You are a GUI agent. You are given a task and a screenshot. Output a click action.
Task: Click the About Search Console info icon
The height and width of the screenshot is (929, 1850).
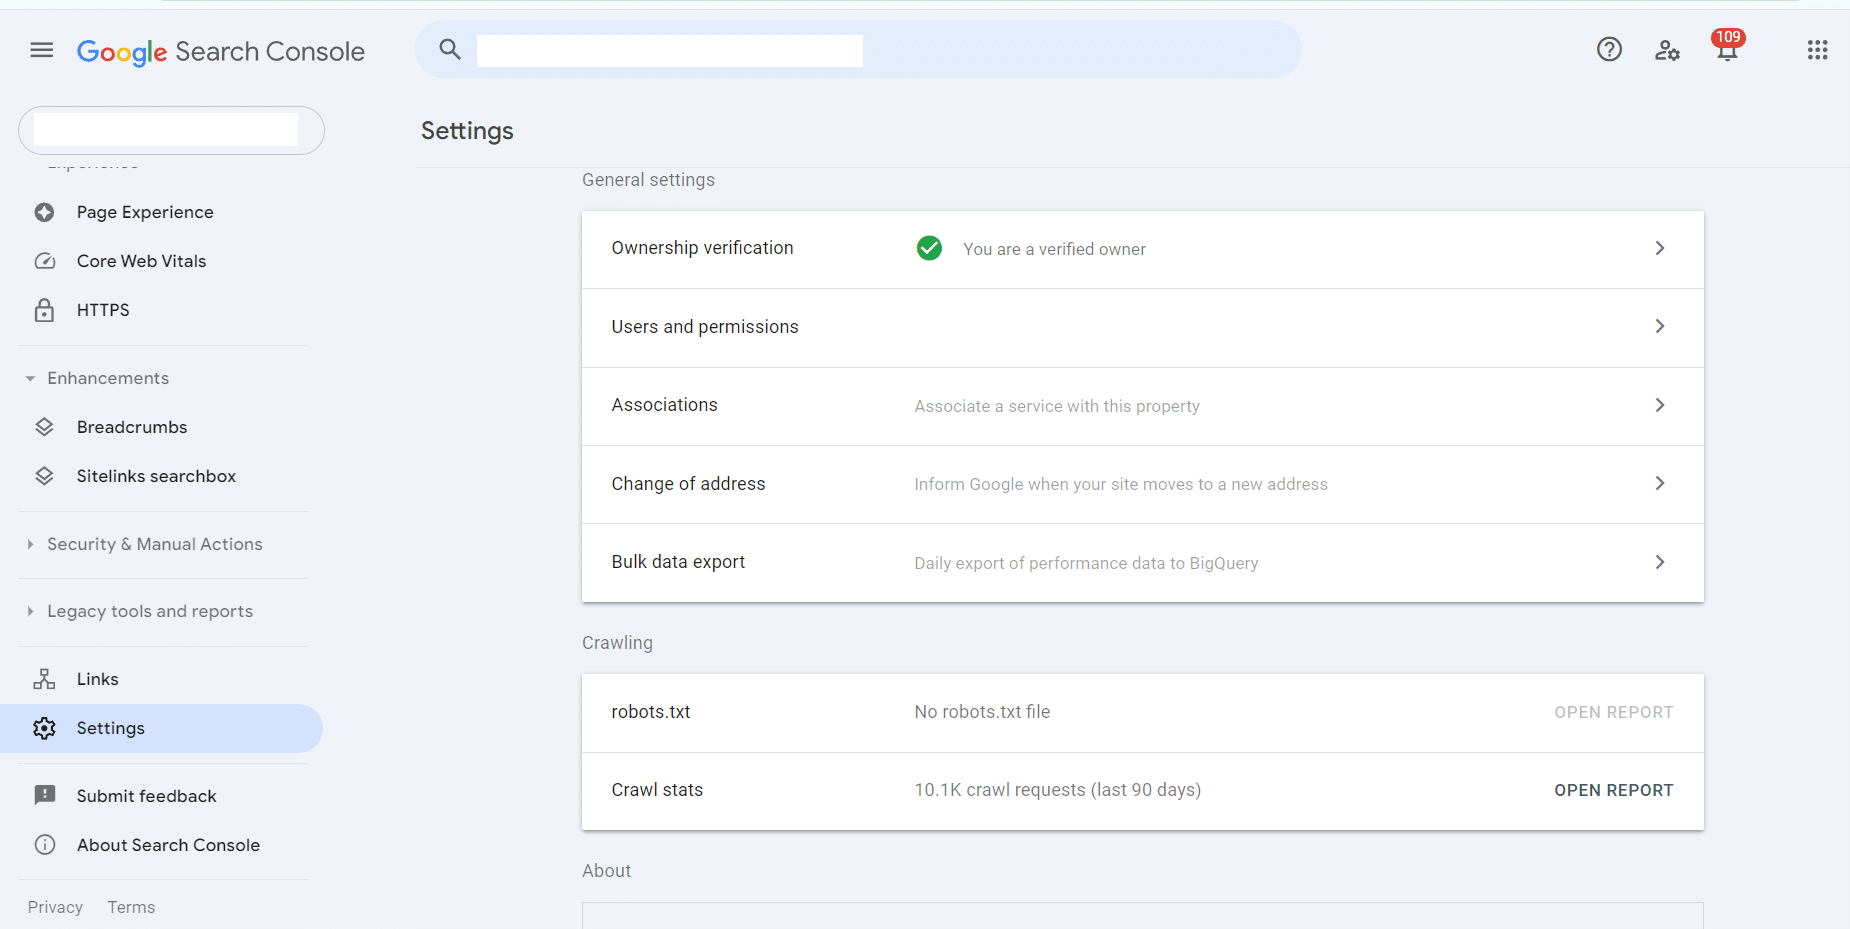45,845
